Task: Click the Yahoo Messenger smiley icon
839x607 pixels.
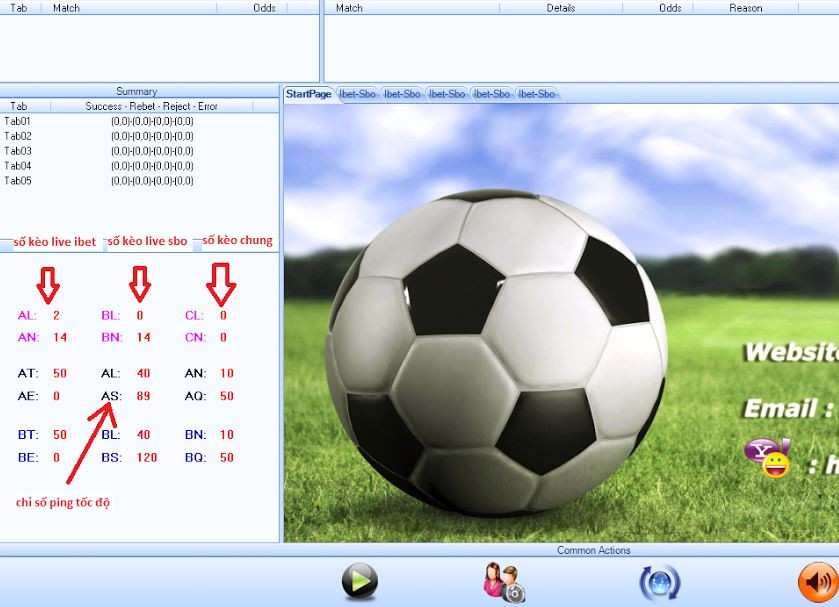Action: (767, 458)
